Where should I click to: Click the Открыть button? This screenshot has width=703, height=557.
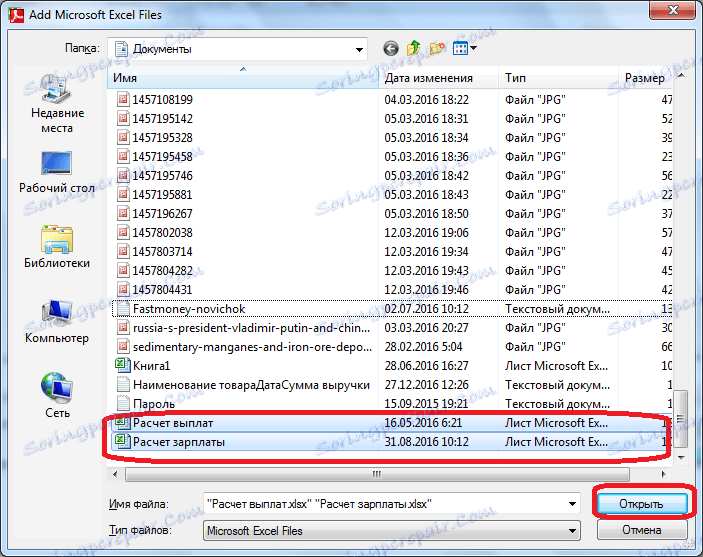(x=642, y=504)
